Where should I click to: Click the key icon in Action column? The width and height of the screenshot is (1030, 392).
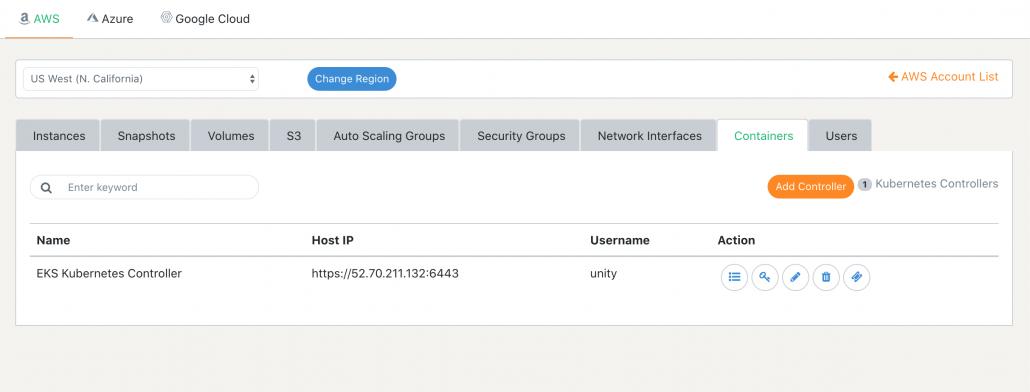click(x=765, y=277)
